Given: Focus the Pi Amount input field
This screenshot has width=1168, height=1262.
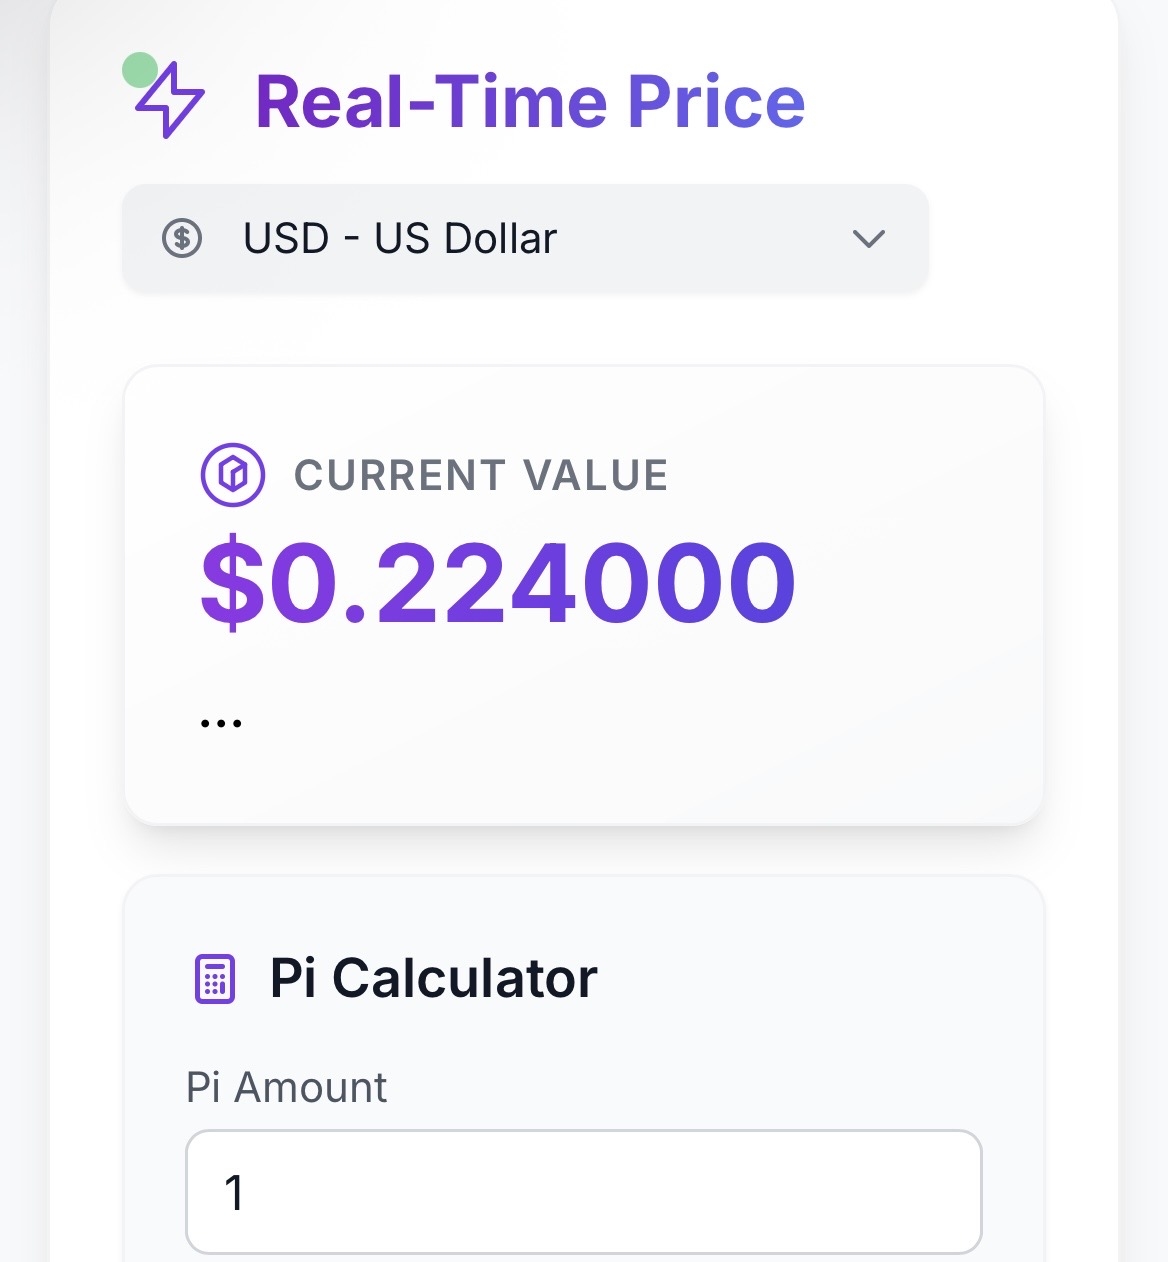Looking at the screenshot, I should [x=584, y=1191].
